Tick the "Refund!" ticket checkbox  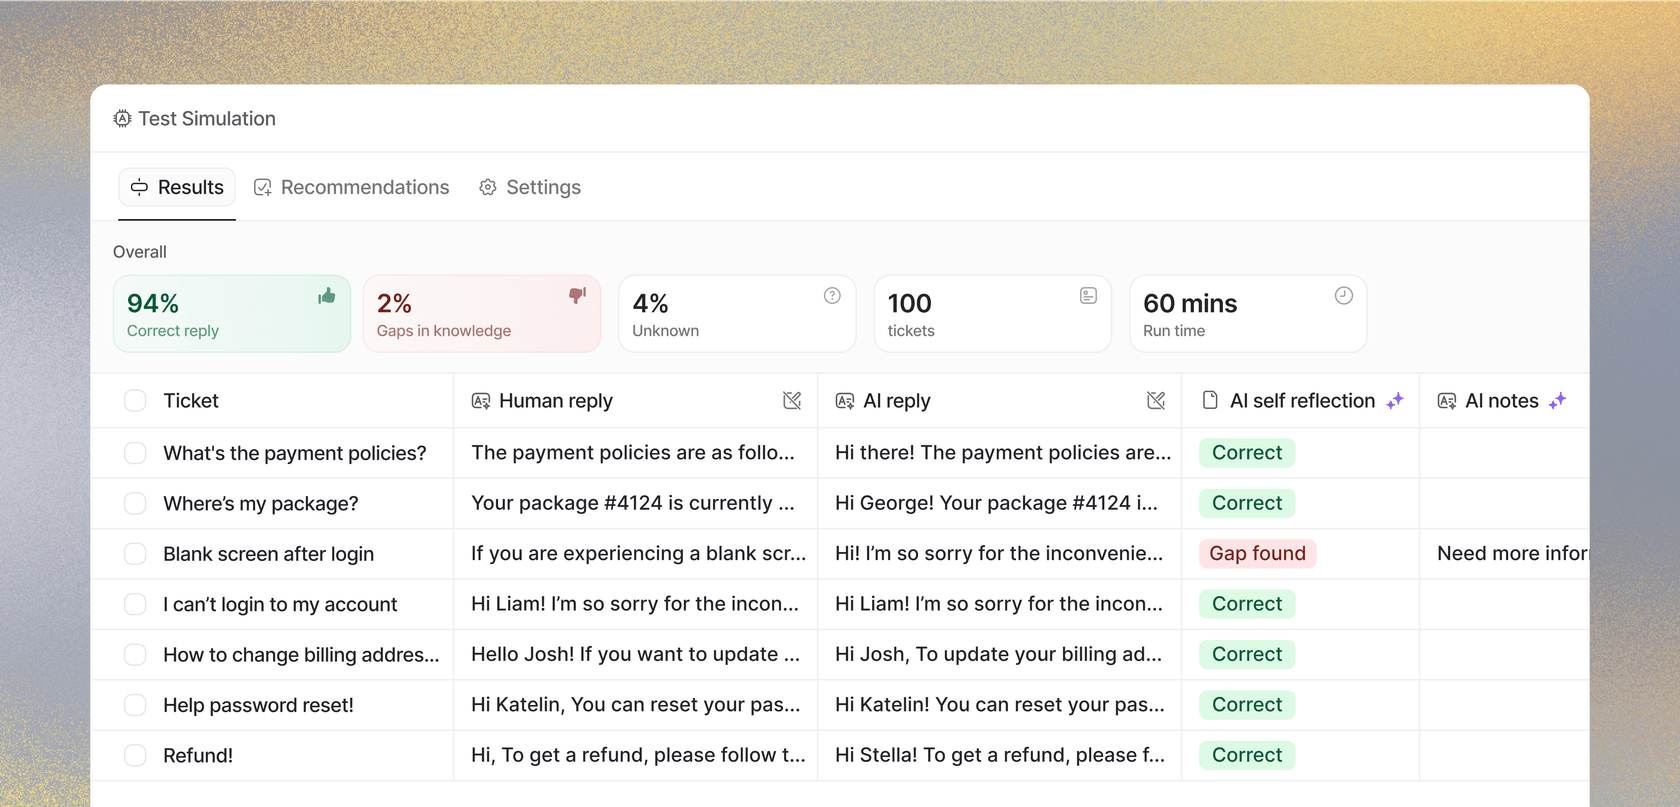point(135,756)
